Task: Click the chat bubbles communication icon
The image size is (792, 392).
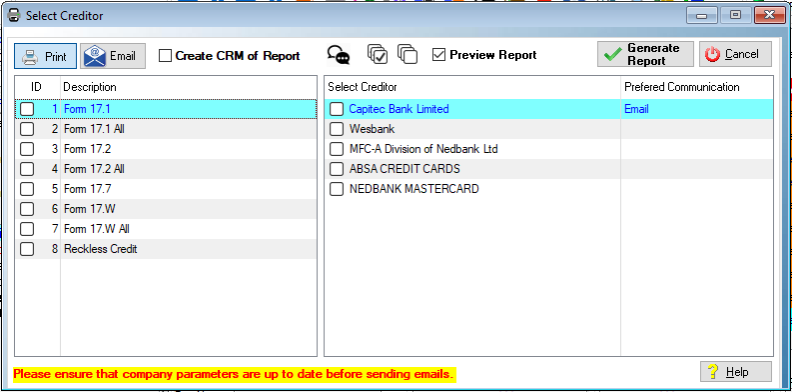Action: click(338, 55)
